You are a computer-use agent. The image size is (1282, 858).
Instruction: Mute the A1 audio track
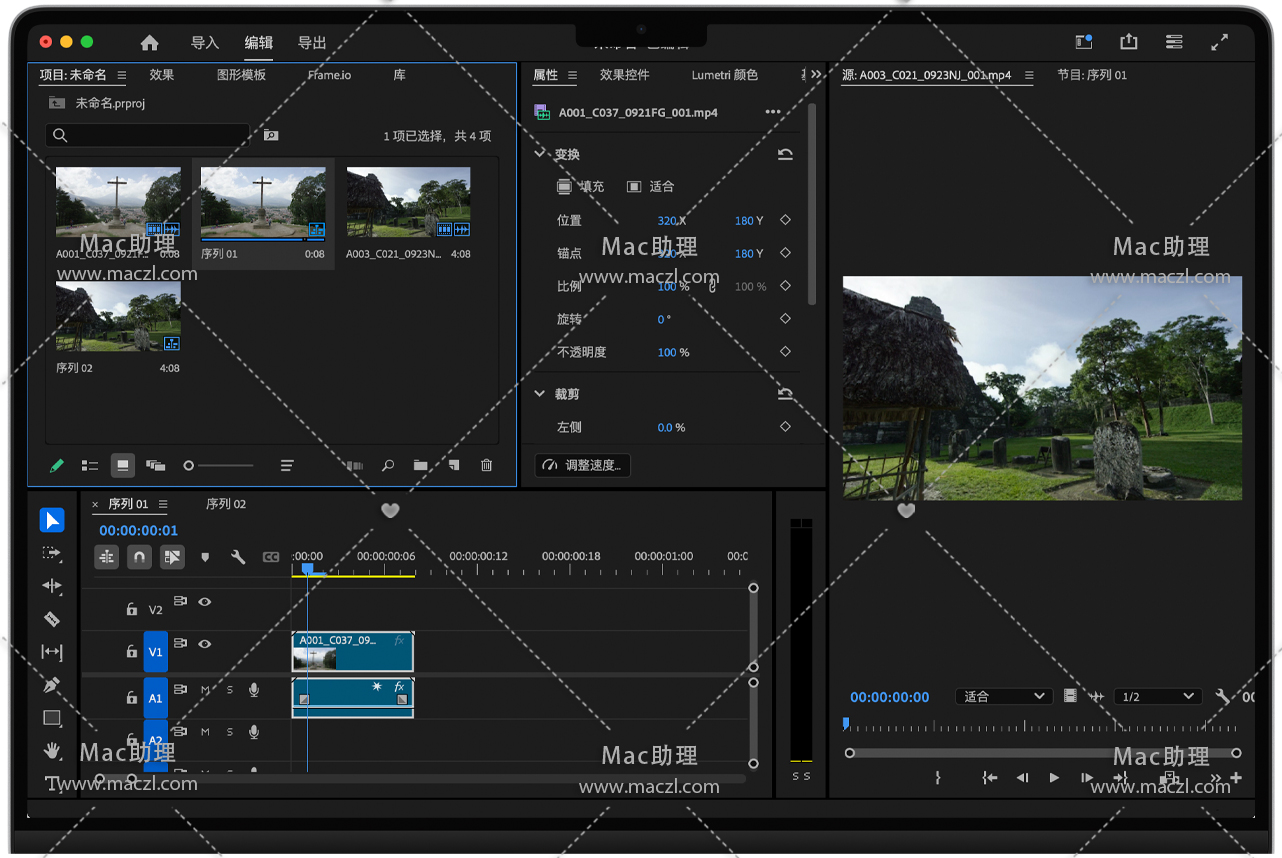click(x=205, y=690)
